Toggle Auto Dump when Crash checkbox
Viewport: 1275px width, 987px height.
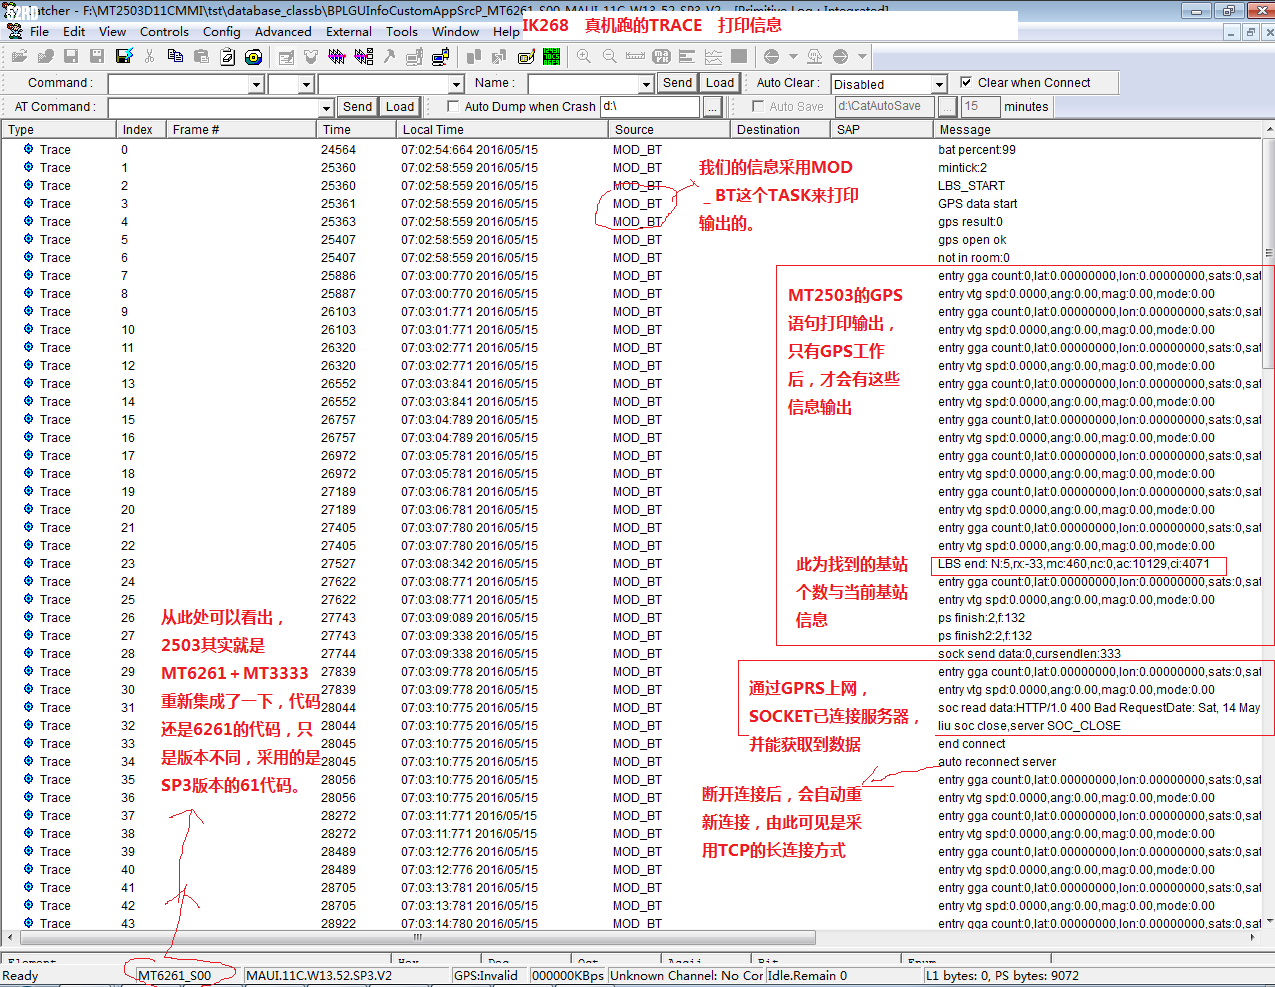tap(453, 106)
